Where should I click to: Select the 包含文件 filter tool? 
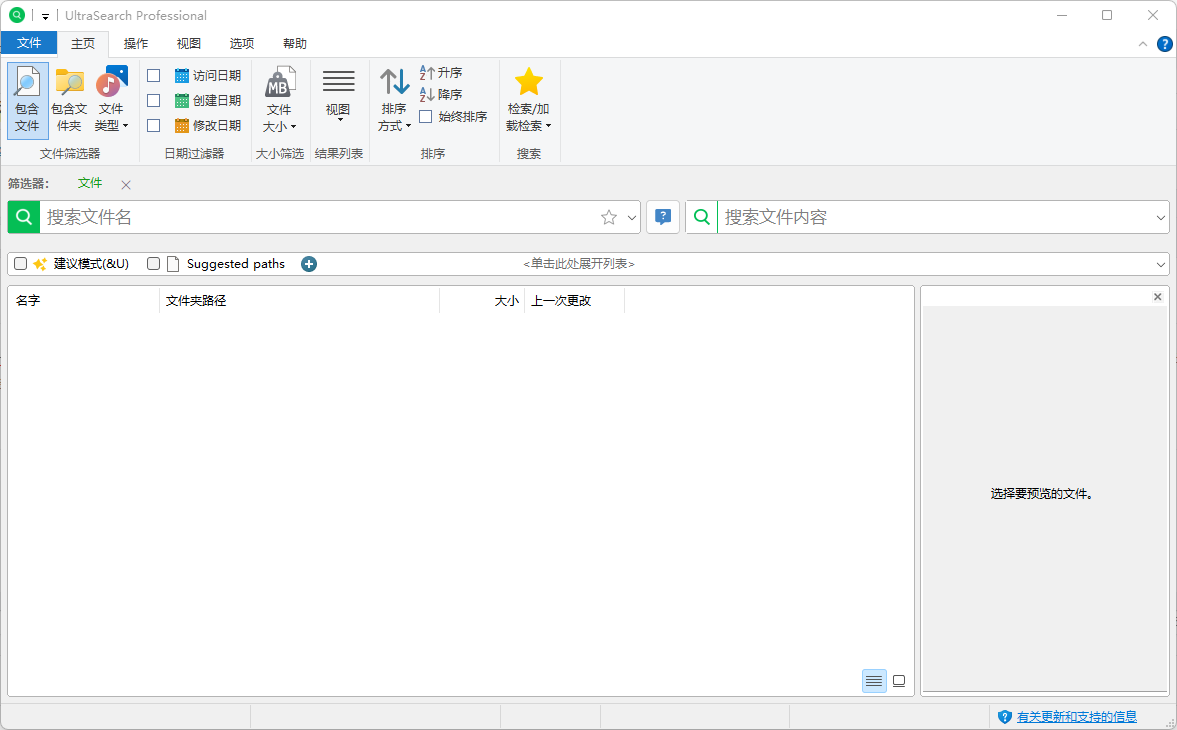[27, 100]
